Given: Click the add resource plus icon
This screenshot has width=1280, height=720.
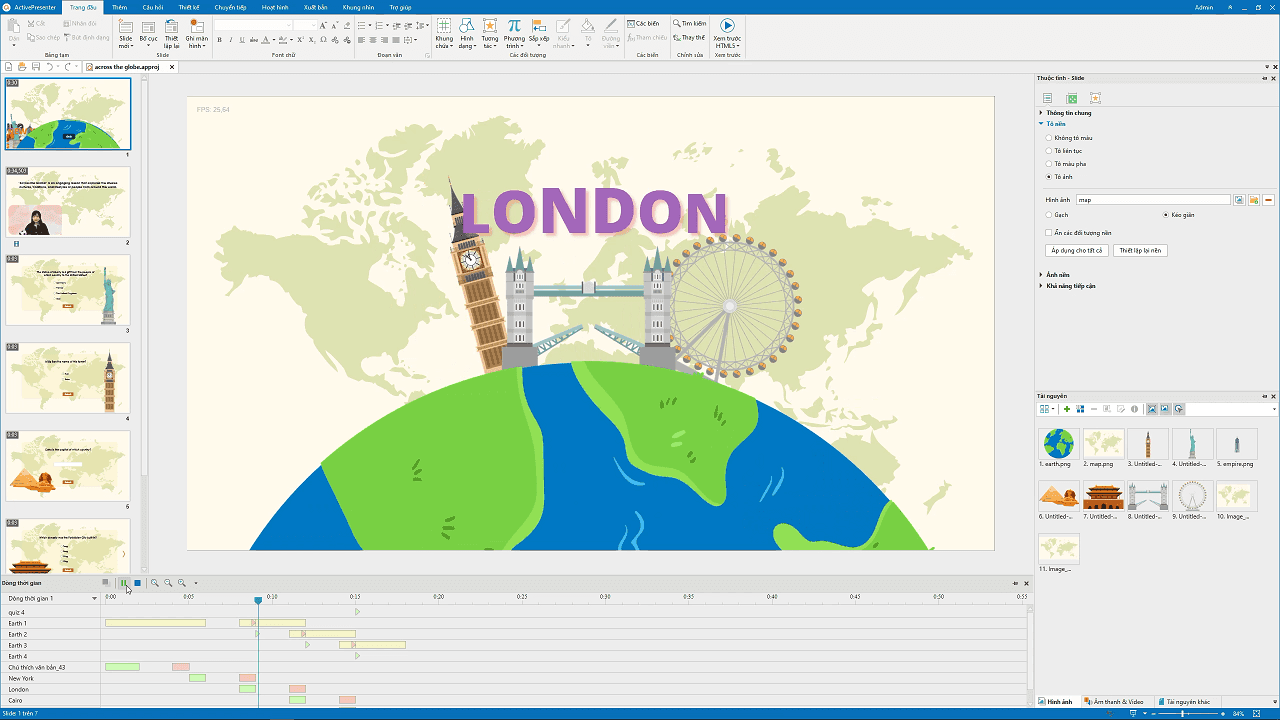Looking at the screenshot, I should coord(1066,409).
